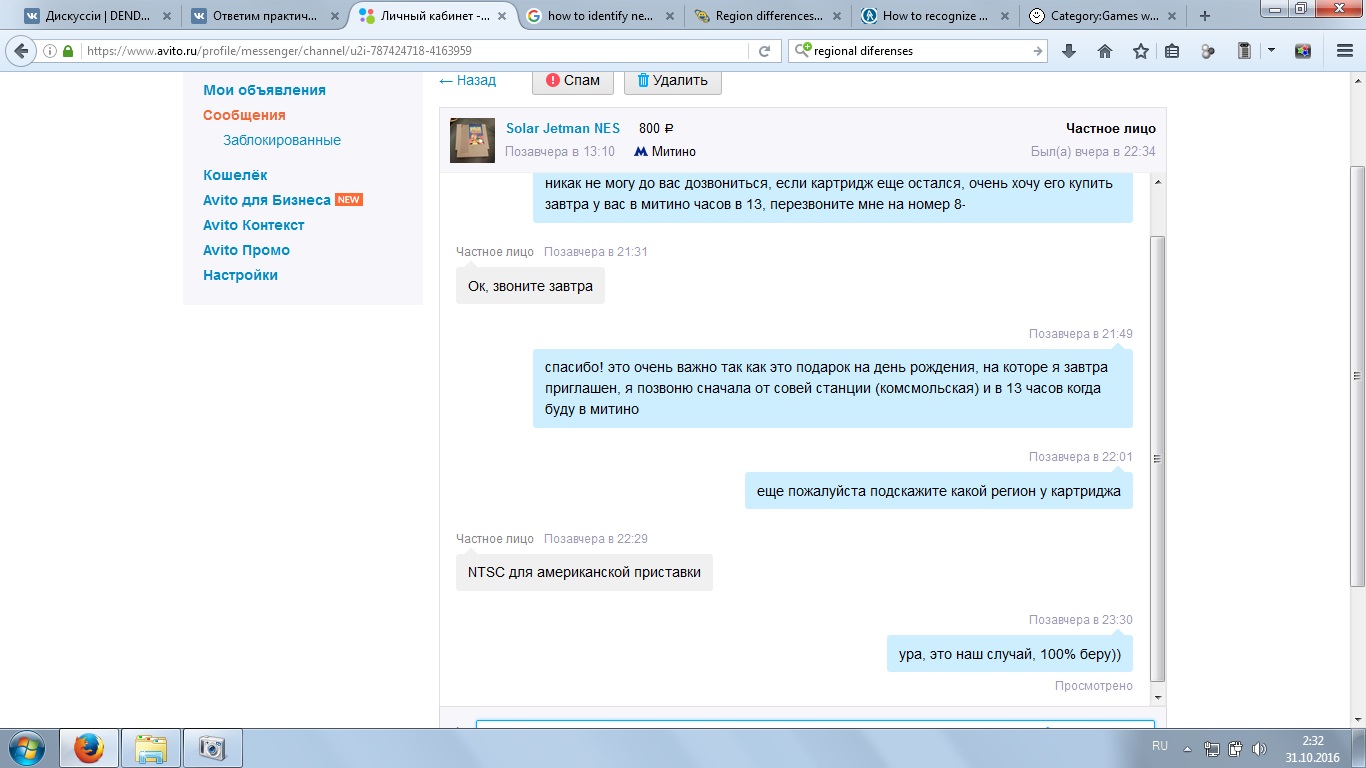
Task: Switch to 'Дискуссии | DEND' tab
Action: coord(98,16)
